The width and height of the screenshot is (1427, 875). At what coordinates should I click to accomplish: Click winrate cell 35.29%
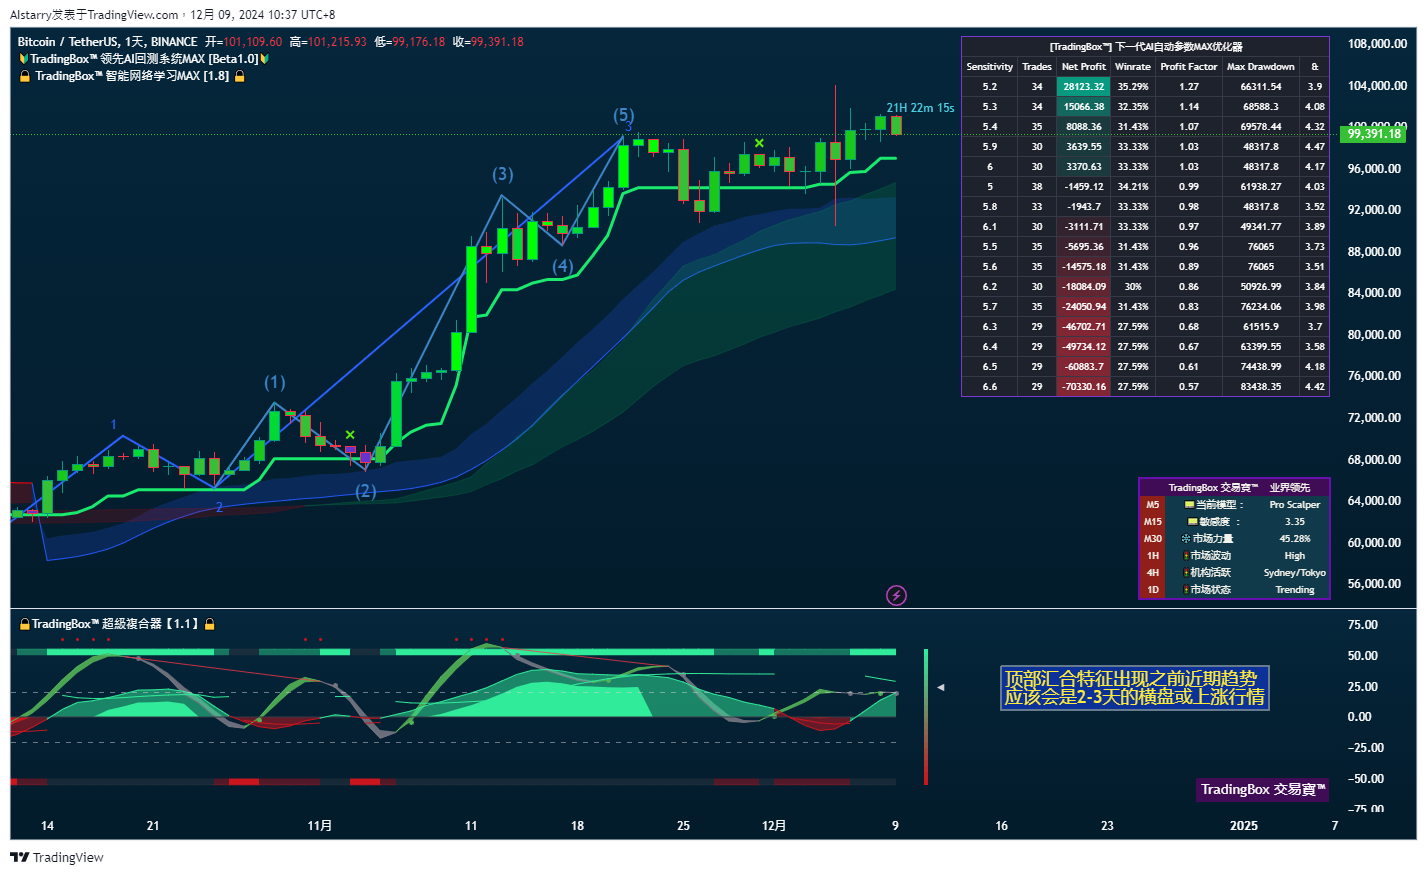coord(1133,87)
